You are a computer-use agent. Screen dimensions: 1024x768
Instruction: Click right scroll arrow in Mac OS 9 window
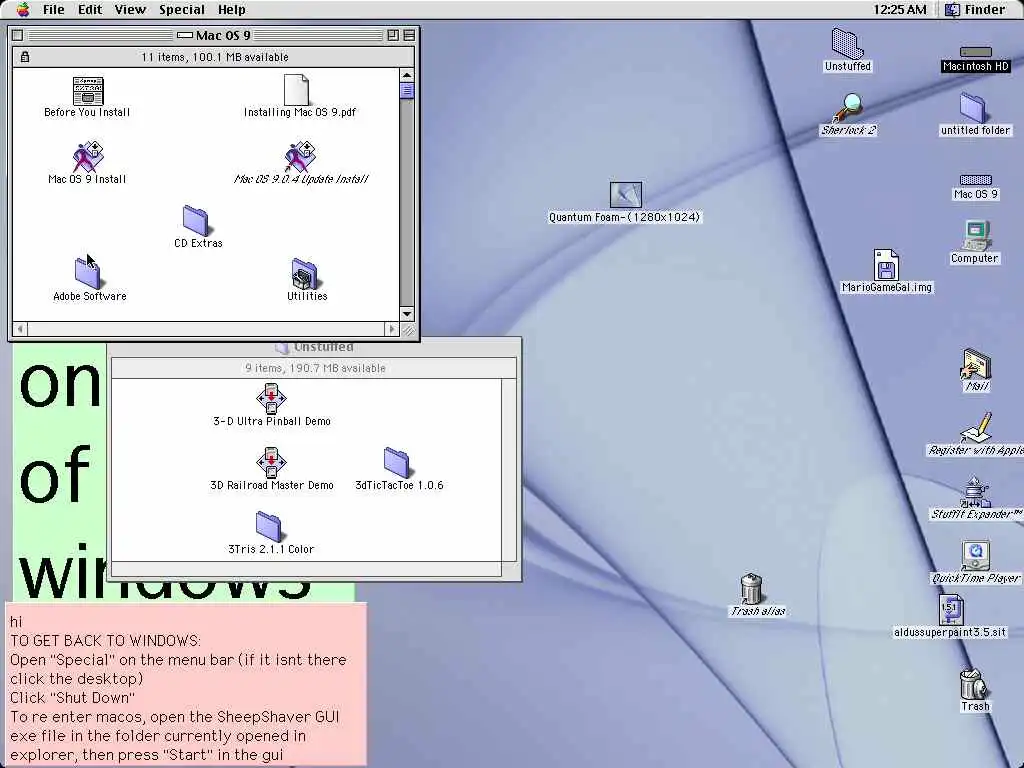point(392,328)
